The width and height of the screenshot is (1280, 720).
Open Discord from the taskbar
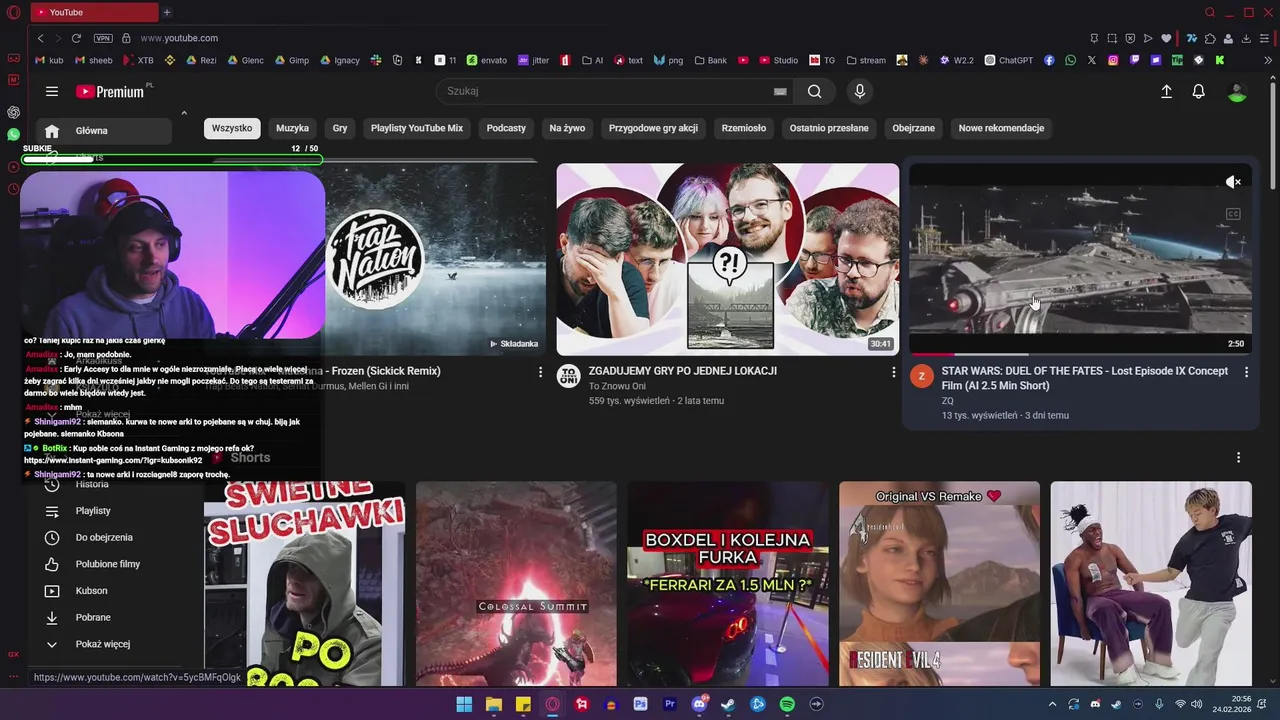click(699, 704)
